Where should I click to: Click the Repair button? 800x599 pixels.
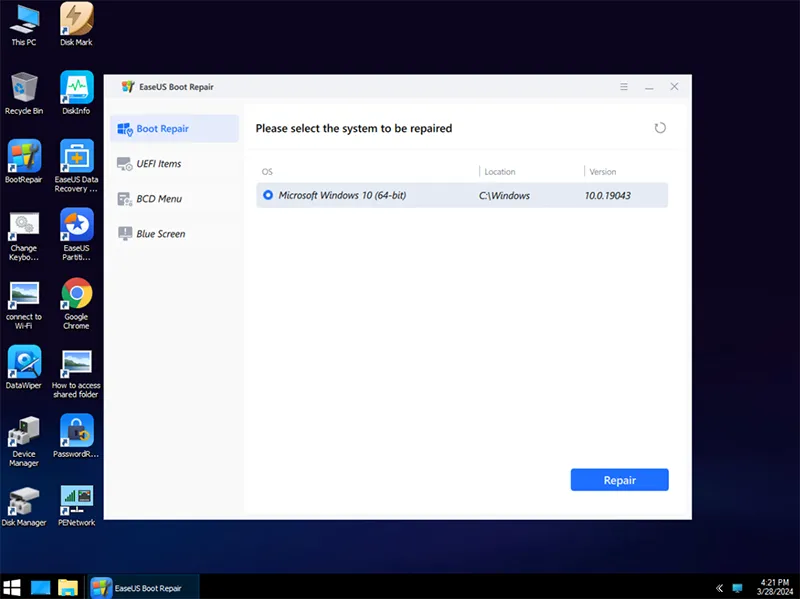point(619,480)
